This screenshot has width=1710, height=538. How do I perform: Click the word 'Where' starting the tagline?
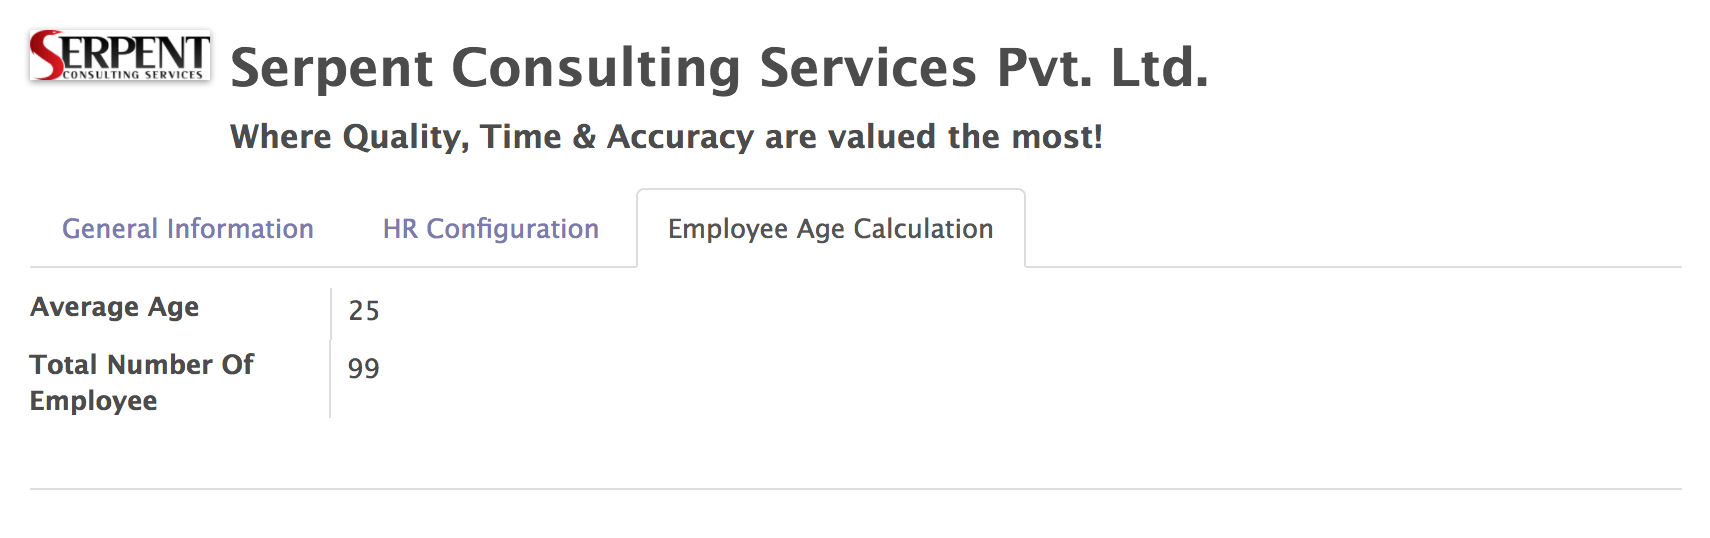[280, 137]
